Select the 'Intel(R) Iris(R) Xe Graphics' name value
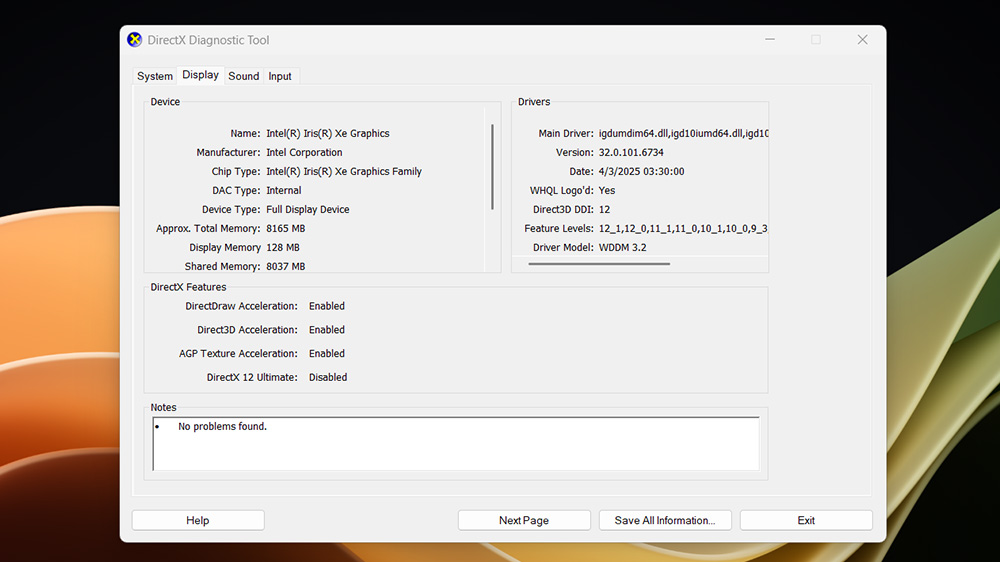The width and height of the screenshot is (1000, 562). 328,133
